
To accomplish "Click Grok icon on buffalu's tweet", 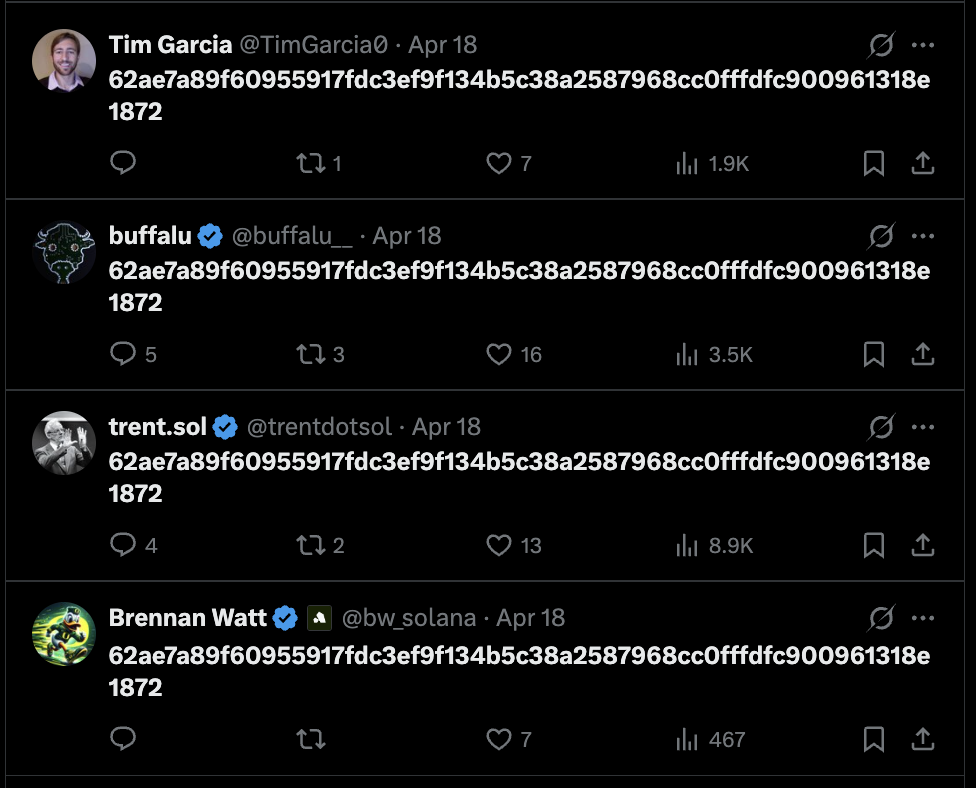I will (881, 236).
